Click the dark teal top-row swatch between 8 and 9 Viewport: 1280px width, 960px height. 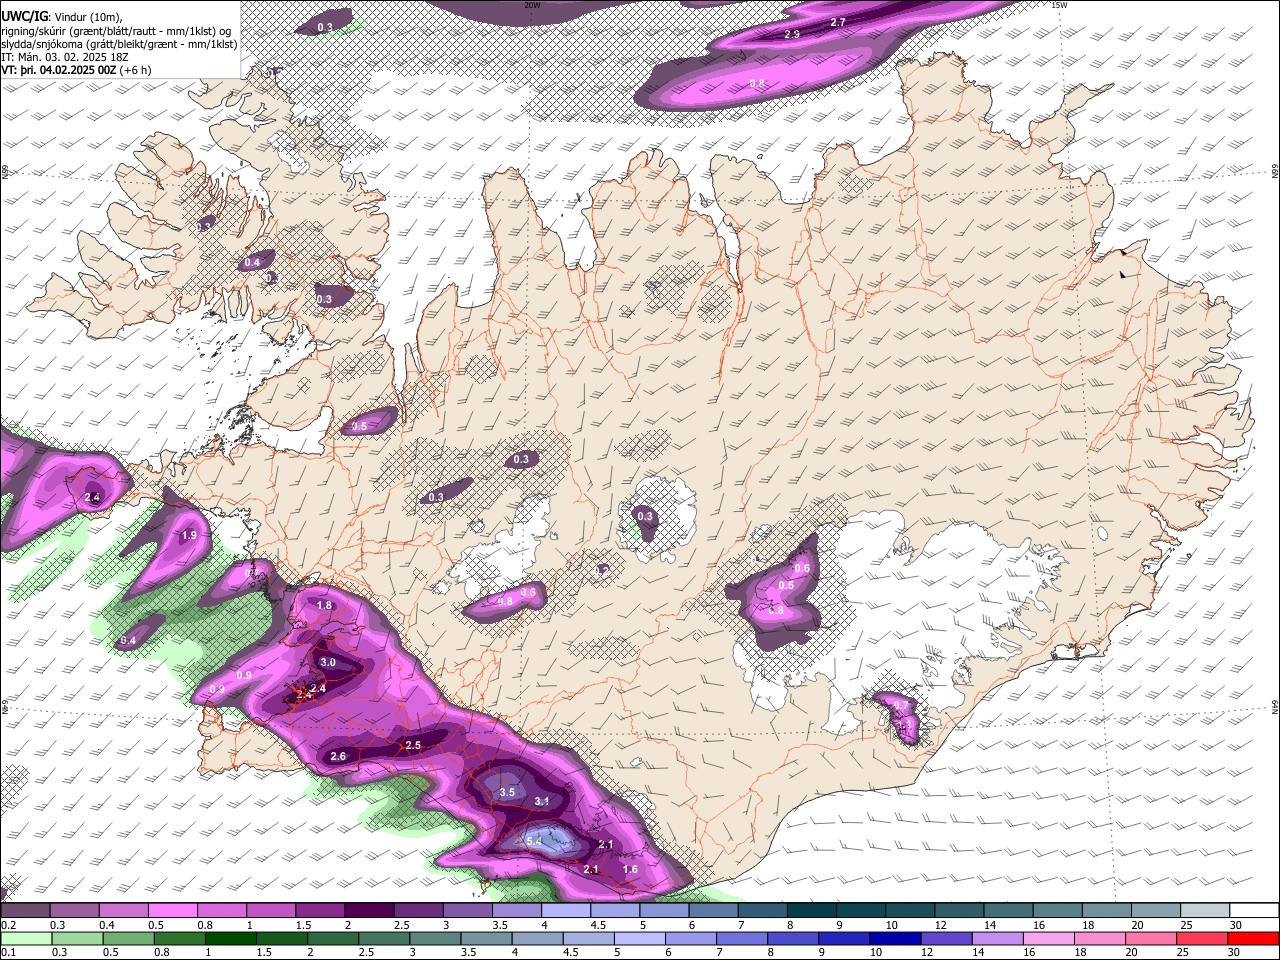tap(810, 911)
